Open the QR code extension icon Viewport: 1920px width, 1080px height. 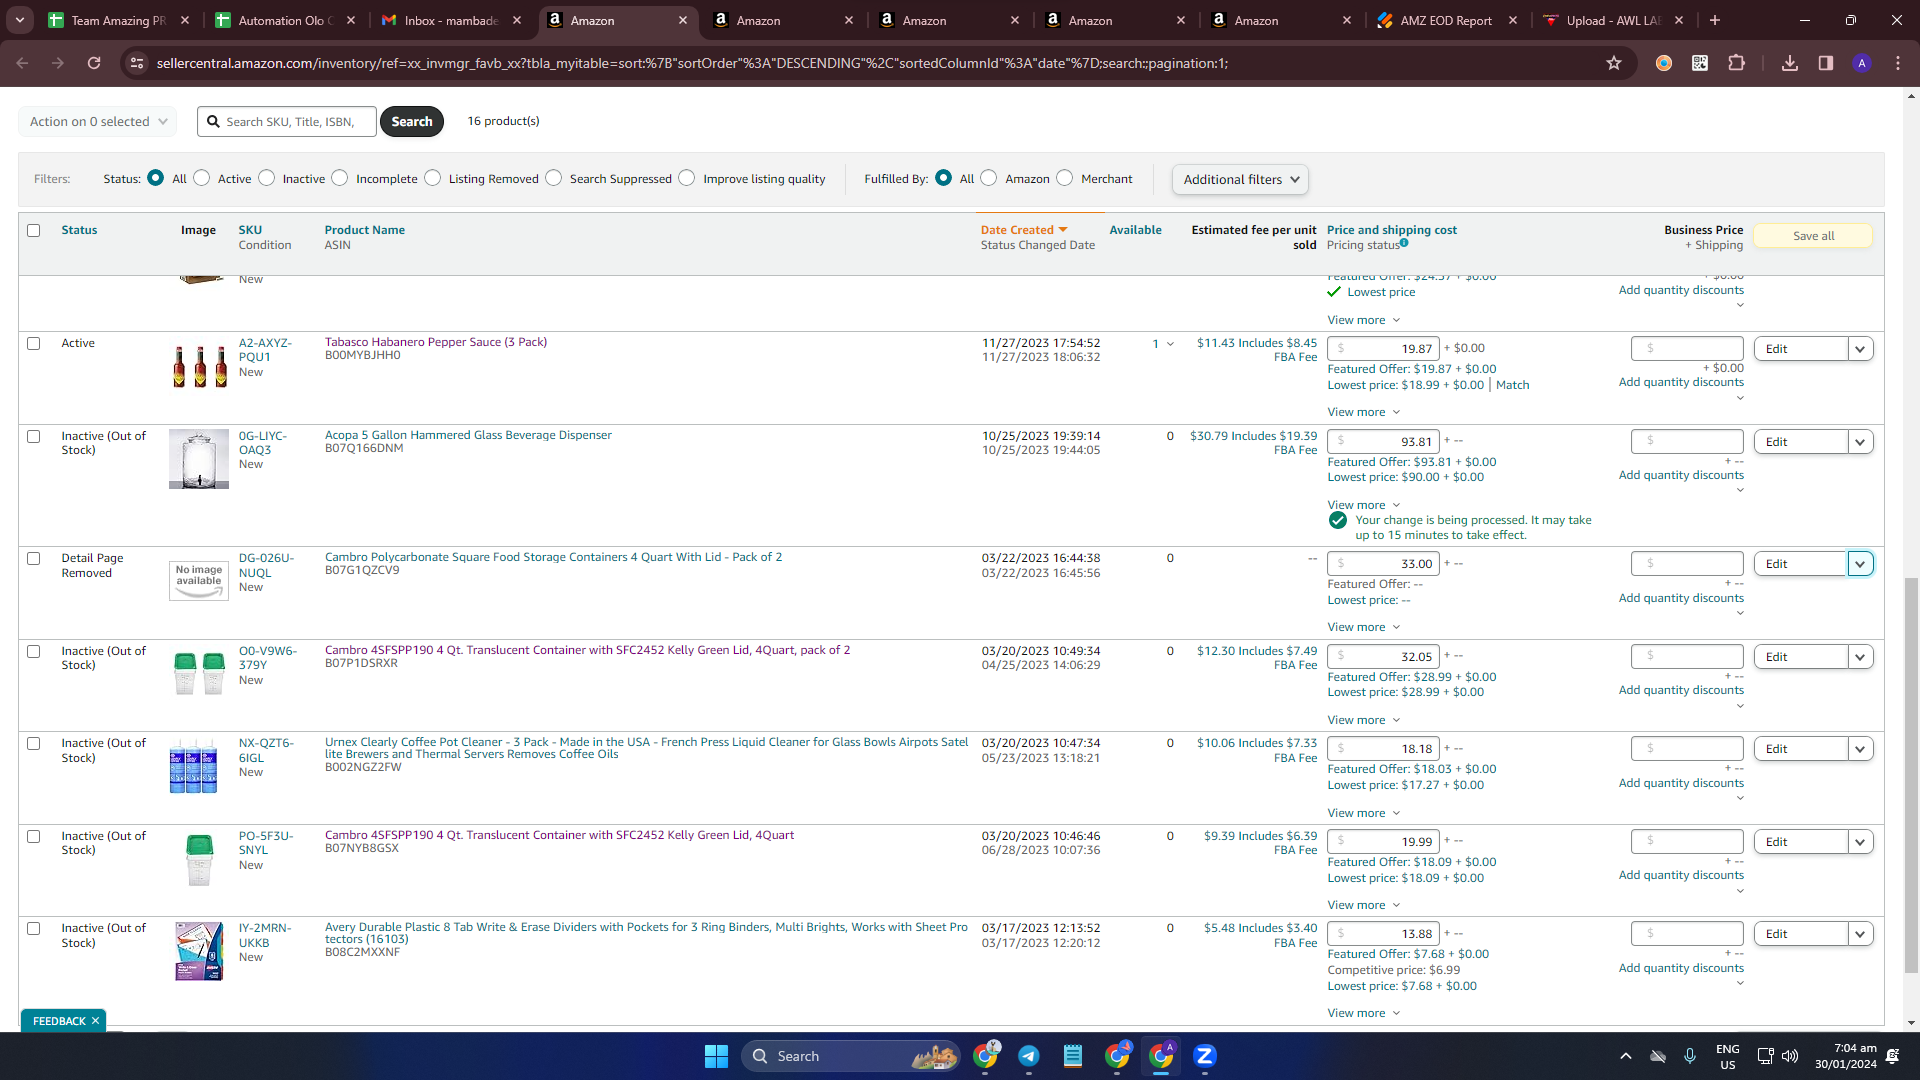(x=1700, y=63)
